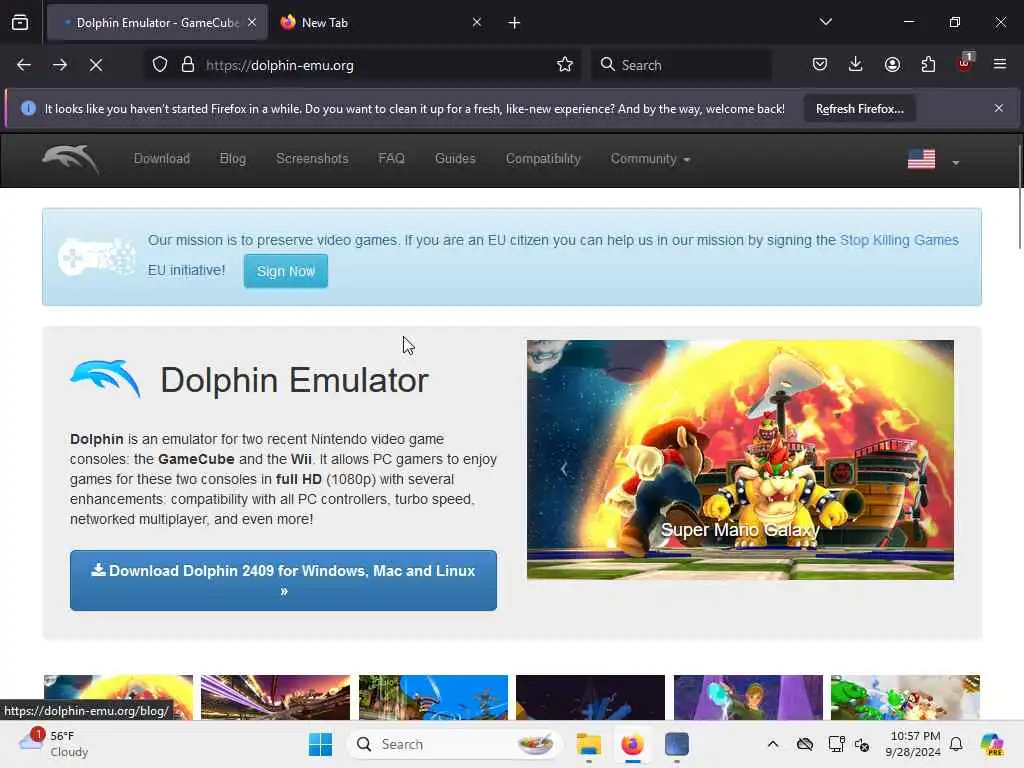The image size is (1024, 768).
Task: Open the Guides page
Action: tap(455, 159)
